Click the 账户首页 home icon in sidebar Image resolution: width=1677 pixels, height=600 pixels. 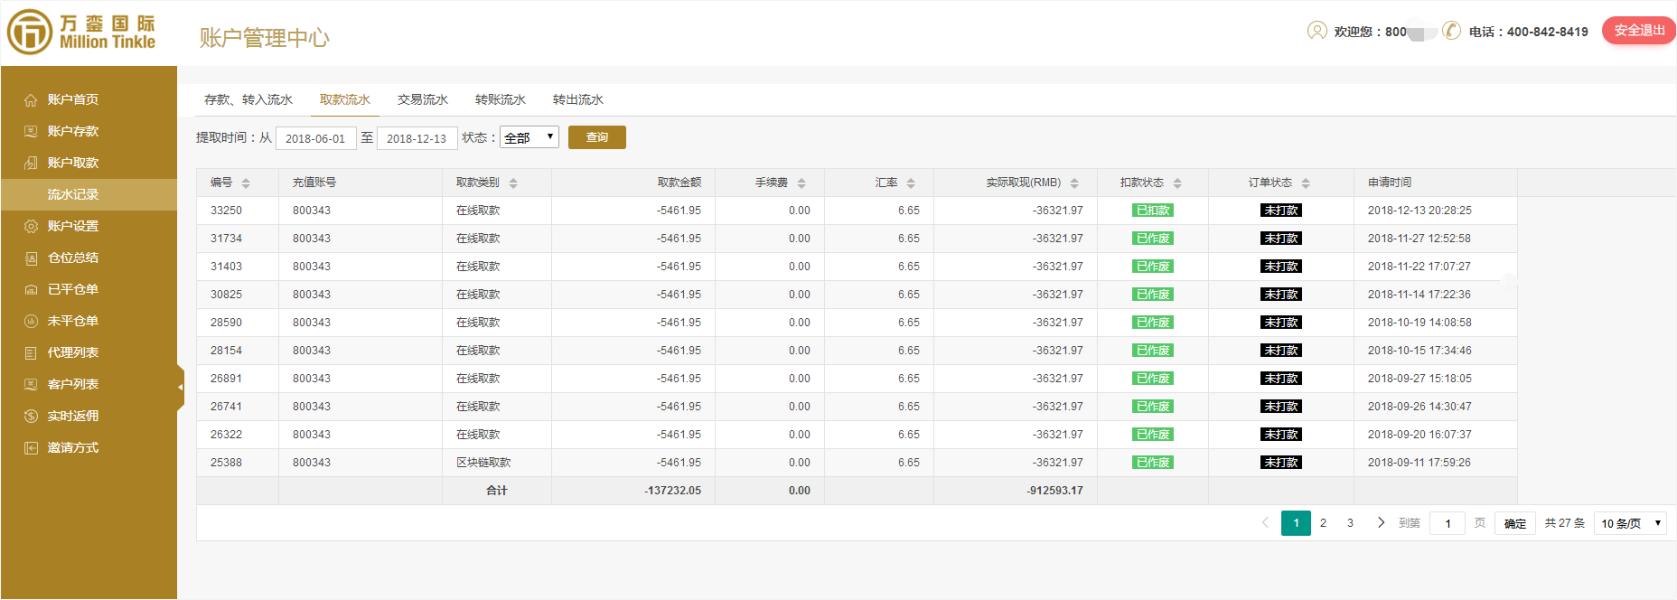coord(31,100)
